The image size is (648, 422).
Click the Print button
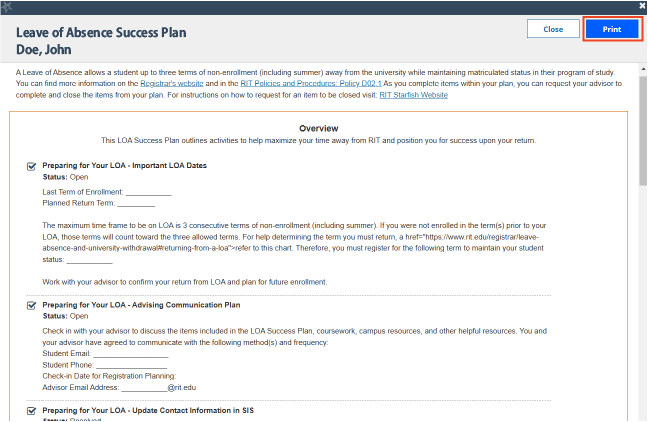tap(612, 29)
